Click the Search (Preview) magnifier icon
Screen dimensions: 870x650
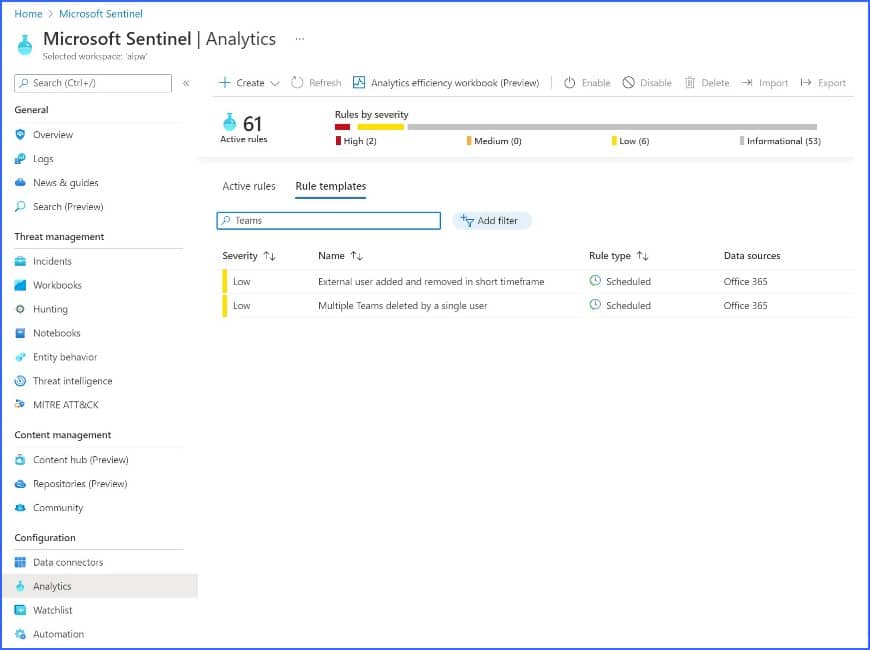pos(21,206)
